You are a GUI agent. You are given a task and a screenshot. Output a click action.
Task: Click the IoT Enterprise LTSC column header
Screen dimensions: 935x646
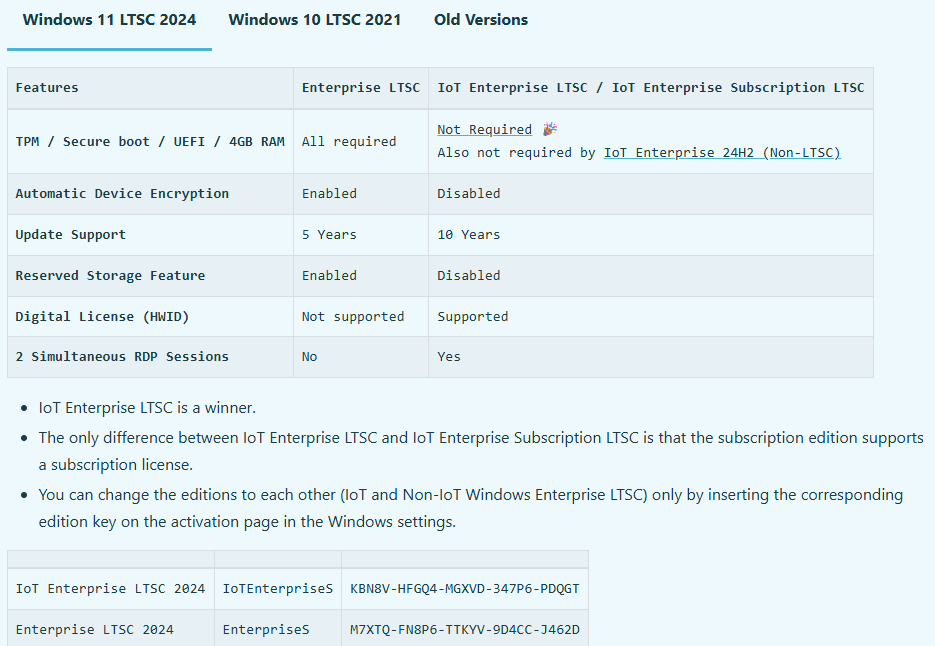point(649,87)
